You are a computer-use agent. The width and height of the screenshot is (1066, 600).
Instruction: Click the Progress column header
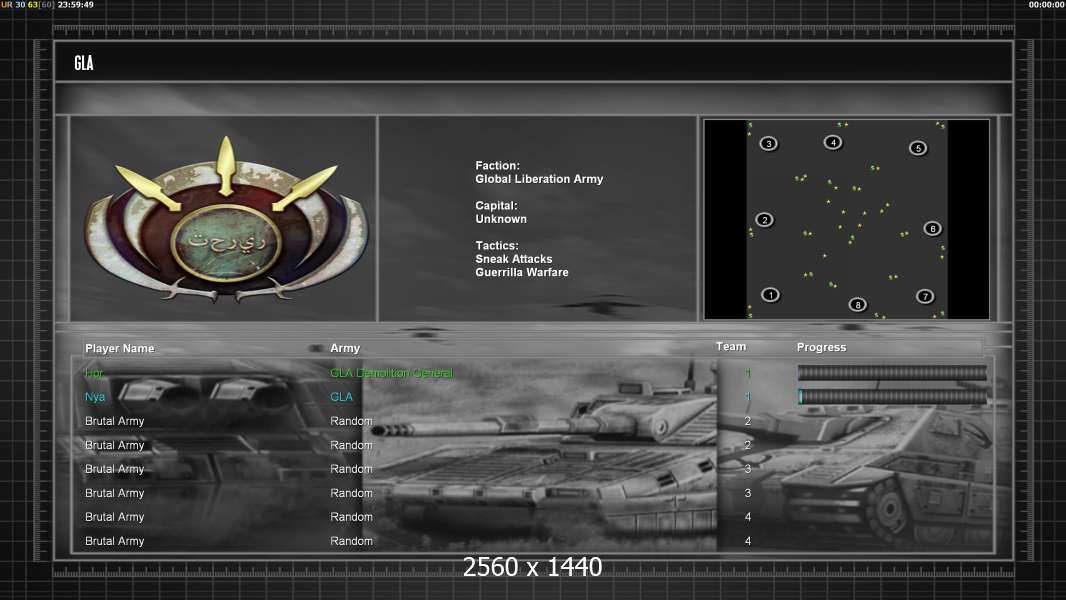coord(821,347)
